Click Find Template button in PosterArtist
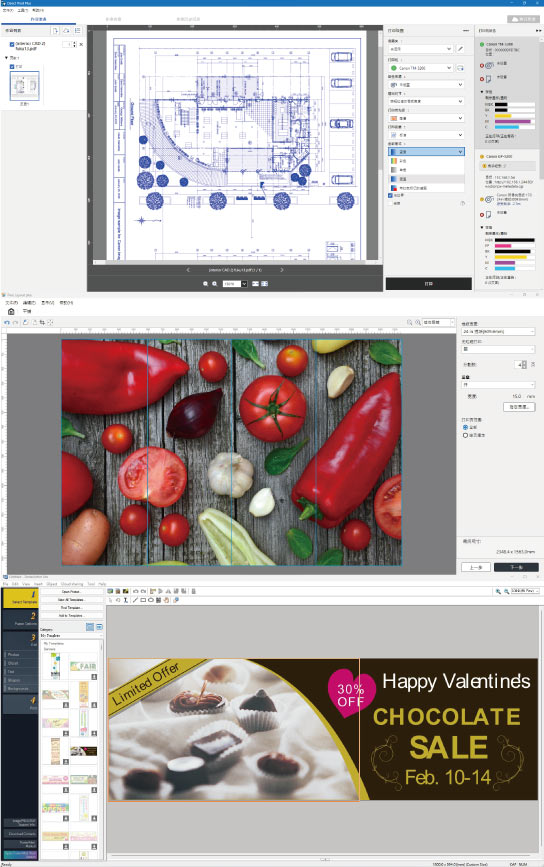The image size is (544, 867). tap(71, 608)
